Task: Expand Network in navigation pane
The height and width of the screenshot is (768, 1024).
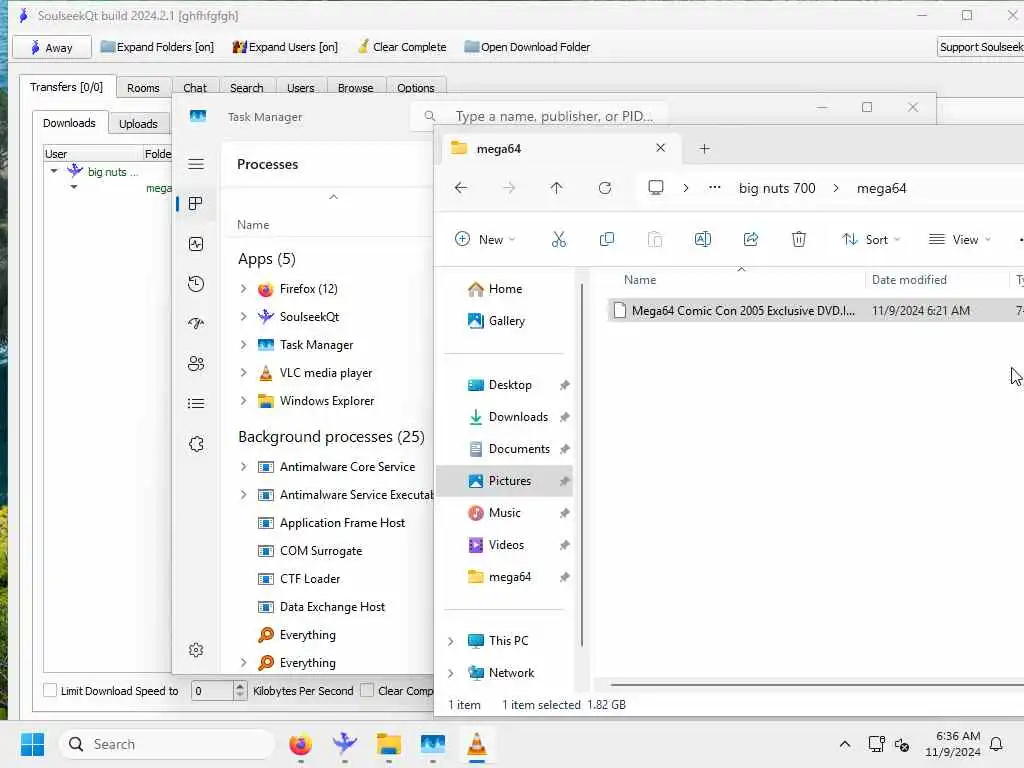Action: pyautogui.click(x=451, y=673)
